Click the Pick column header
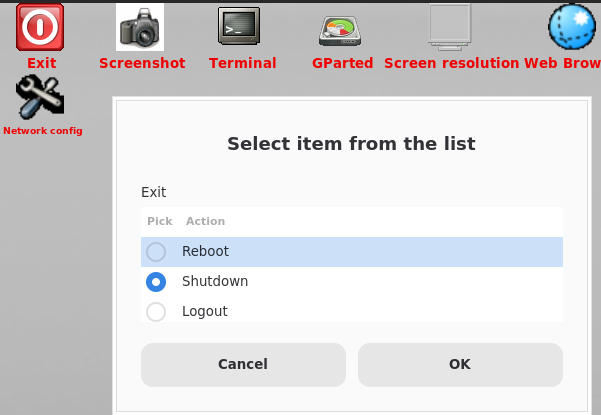The width and height of the screenshot is (601, 415). click(160, 221)
